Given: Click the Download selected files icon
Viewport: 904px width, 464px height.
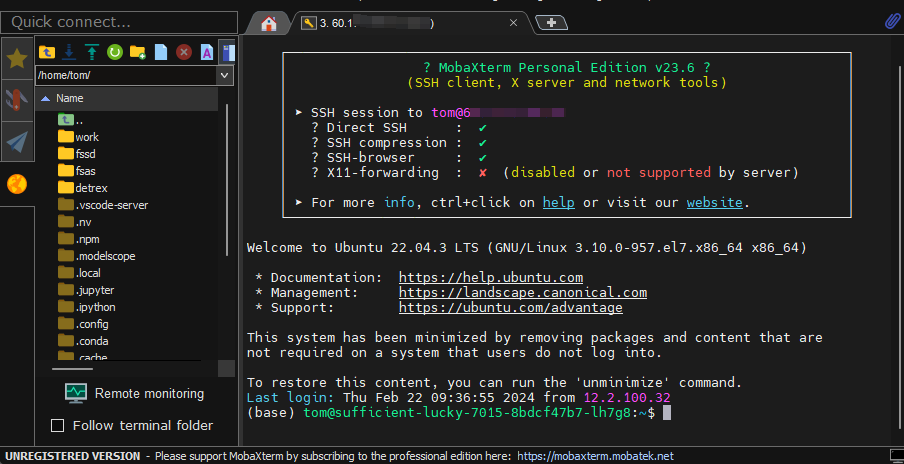Looking at the screenshot, I should pos(69,52).
